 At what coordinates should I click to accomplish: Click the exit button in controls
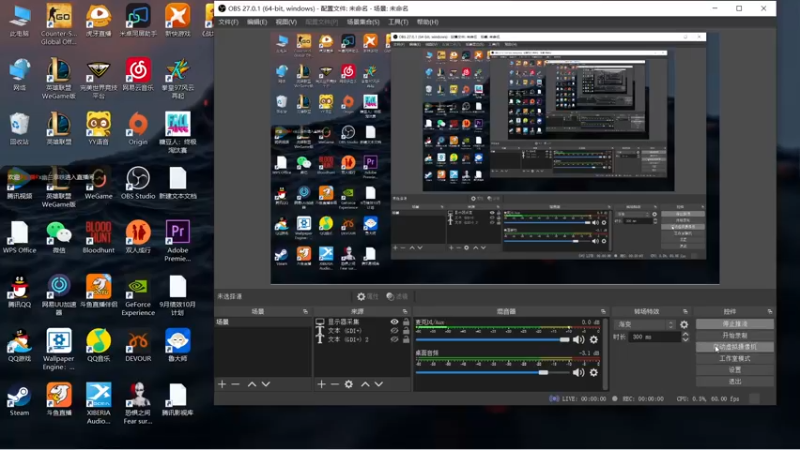(735, 381)
